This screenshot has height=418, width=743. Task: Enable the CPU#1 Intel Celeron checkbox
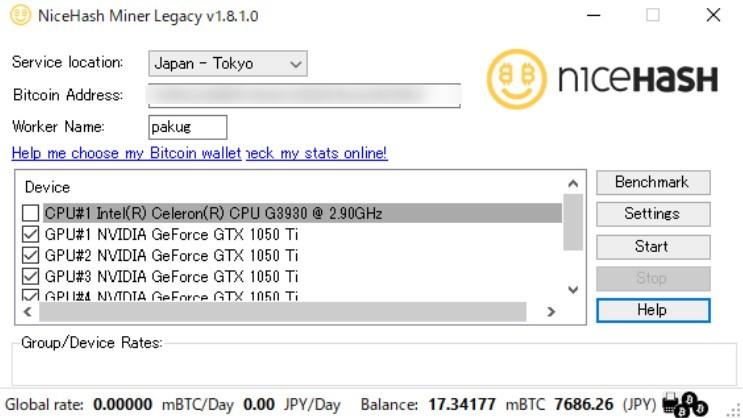(30, 213)
